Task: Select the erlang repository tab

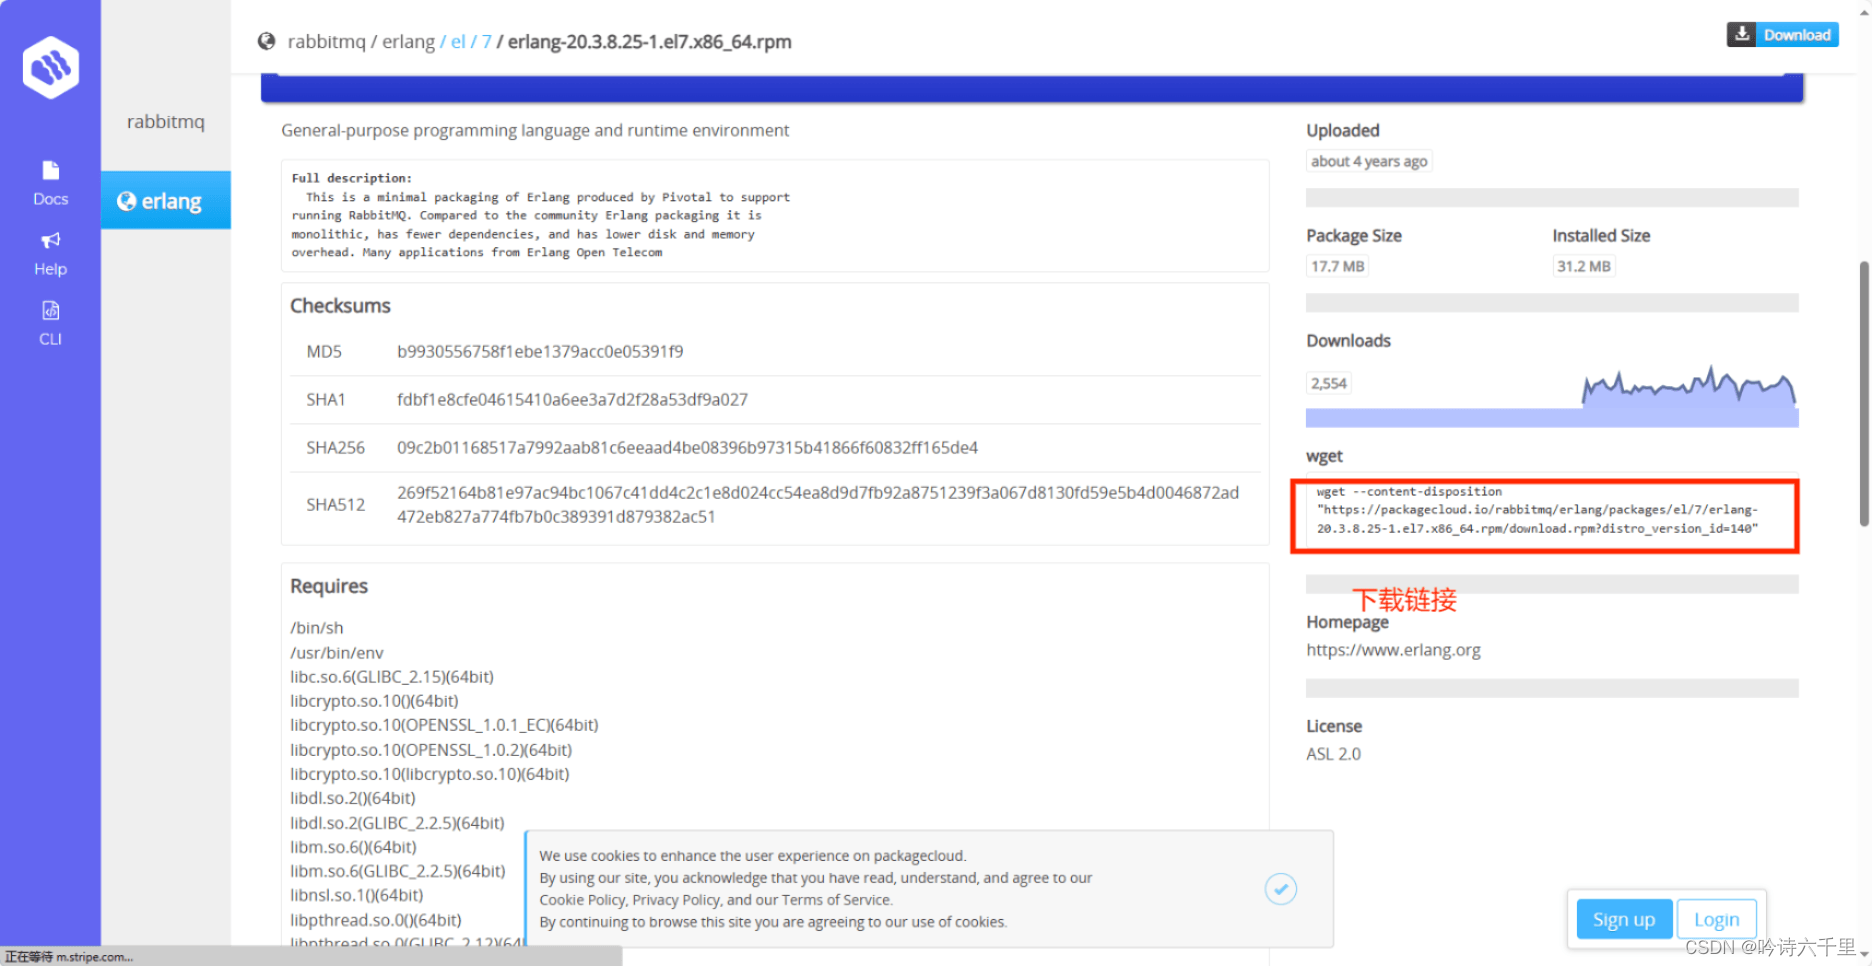Action: pyautogui.click(x=166, y=200)
